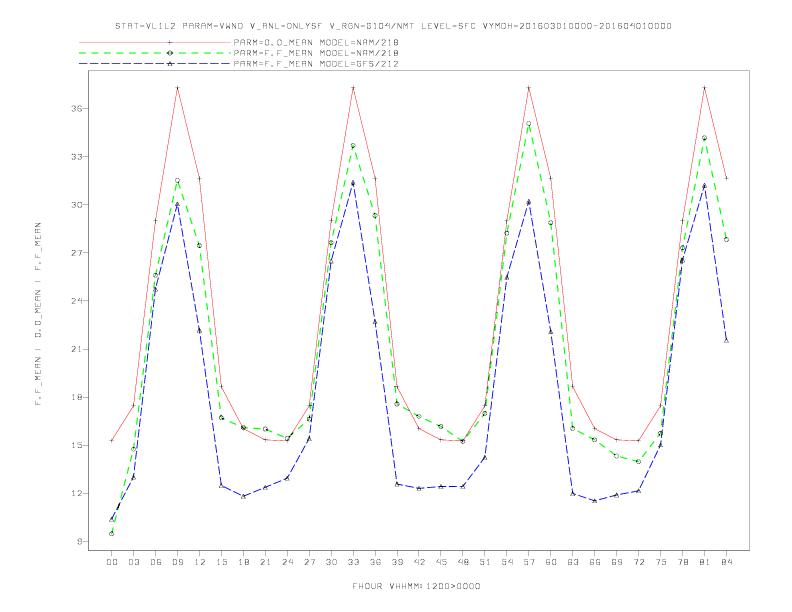This screenshot has height=612, width=792.
Task: Click x-axis tick label 75
Action: [661, 562]
